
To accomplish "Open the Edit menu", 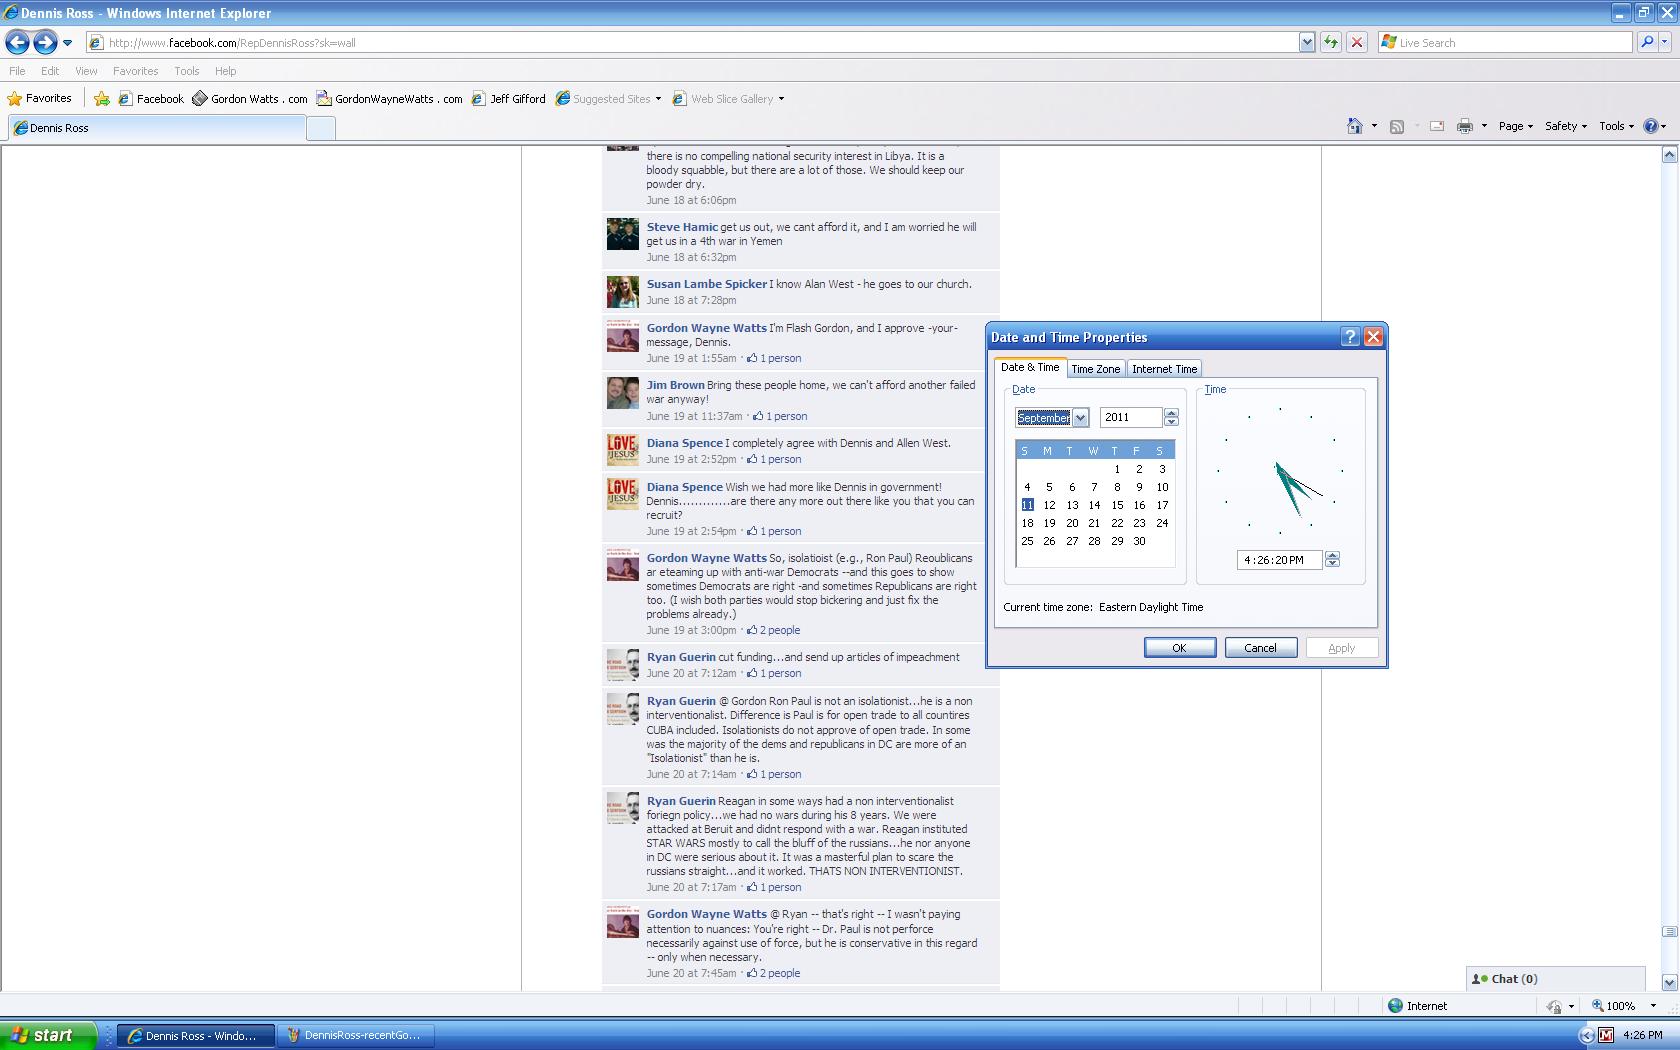I will pyautogui.click(x=50, y=71).
